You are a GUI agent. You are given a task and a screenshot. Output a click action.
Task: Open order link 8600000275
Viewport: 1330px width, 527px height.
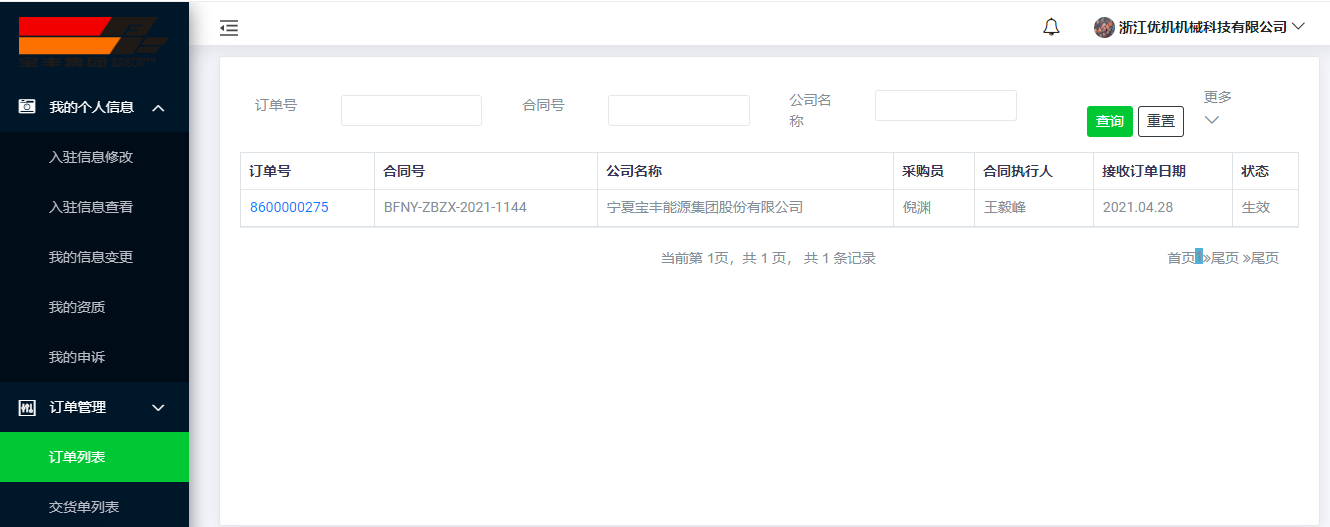(289, 208)
